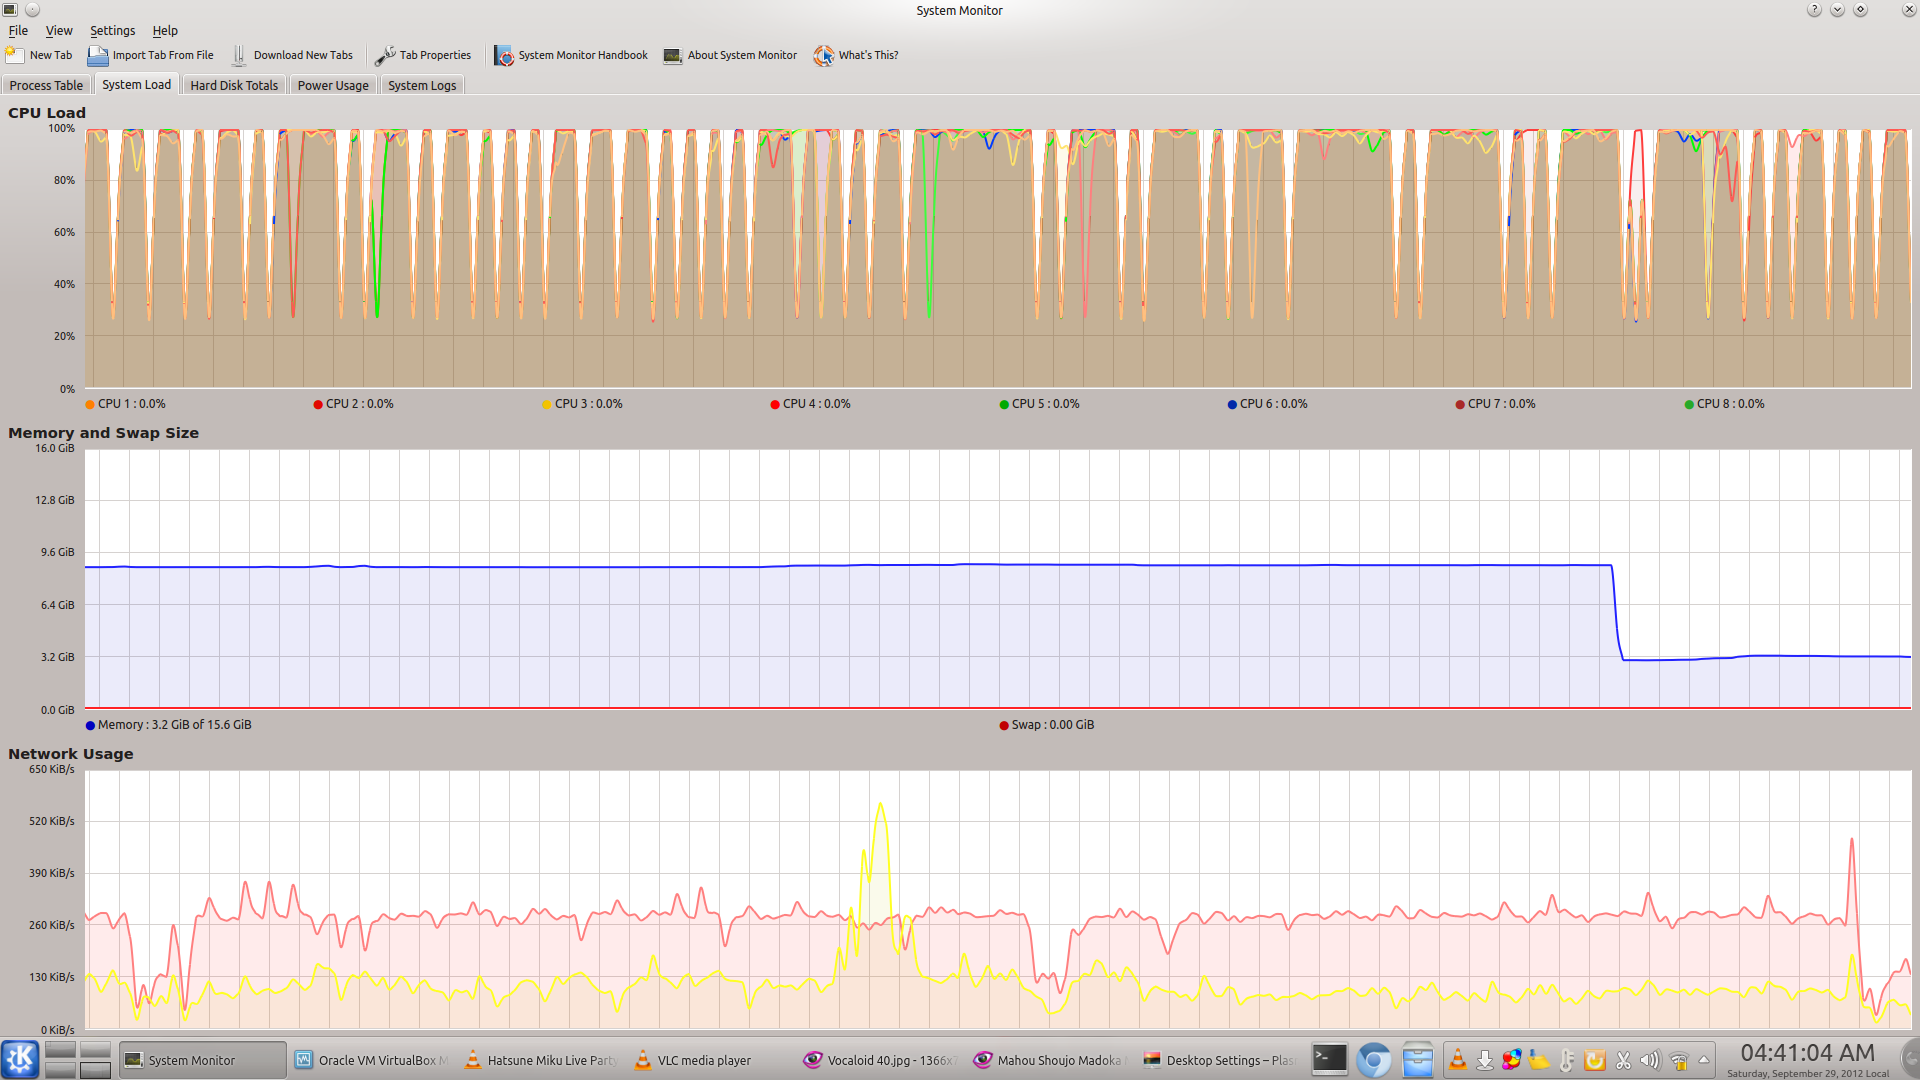Click the digital clock in panel

[x=1807, y=1053]
